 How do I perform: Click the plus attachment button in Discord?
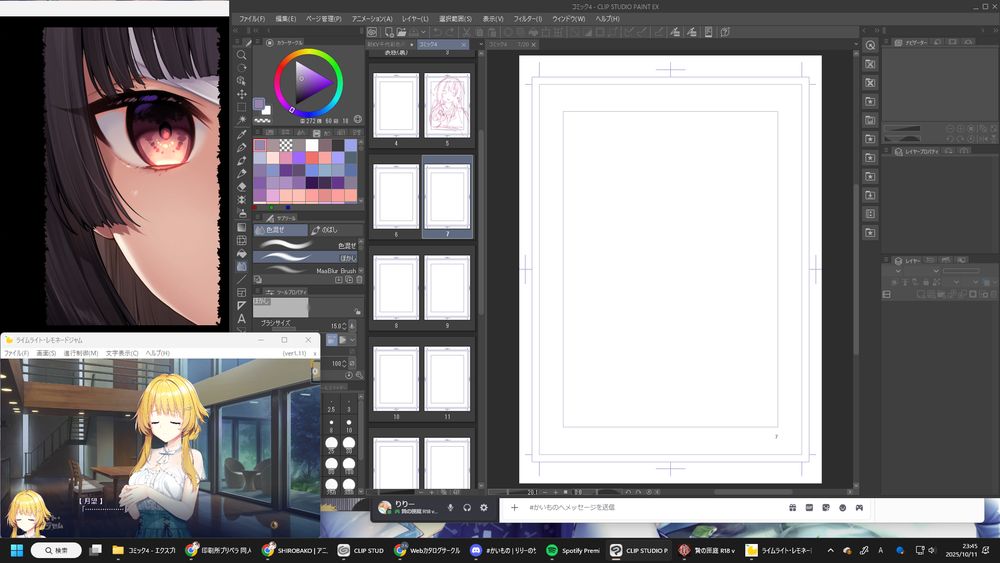tap(514, 508)
